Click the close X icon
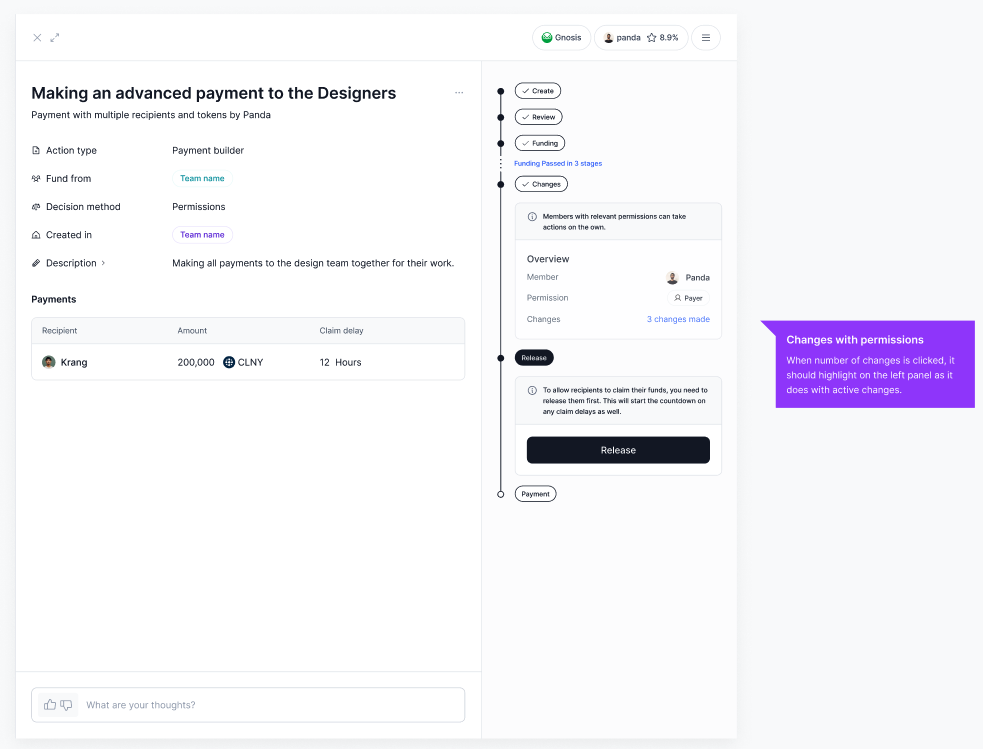 [x=37, y=38]
